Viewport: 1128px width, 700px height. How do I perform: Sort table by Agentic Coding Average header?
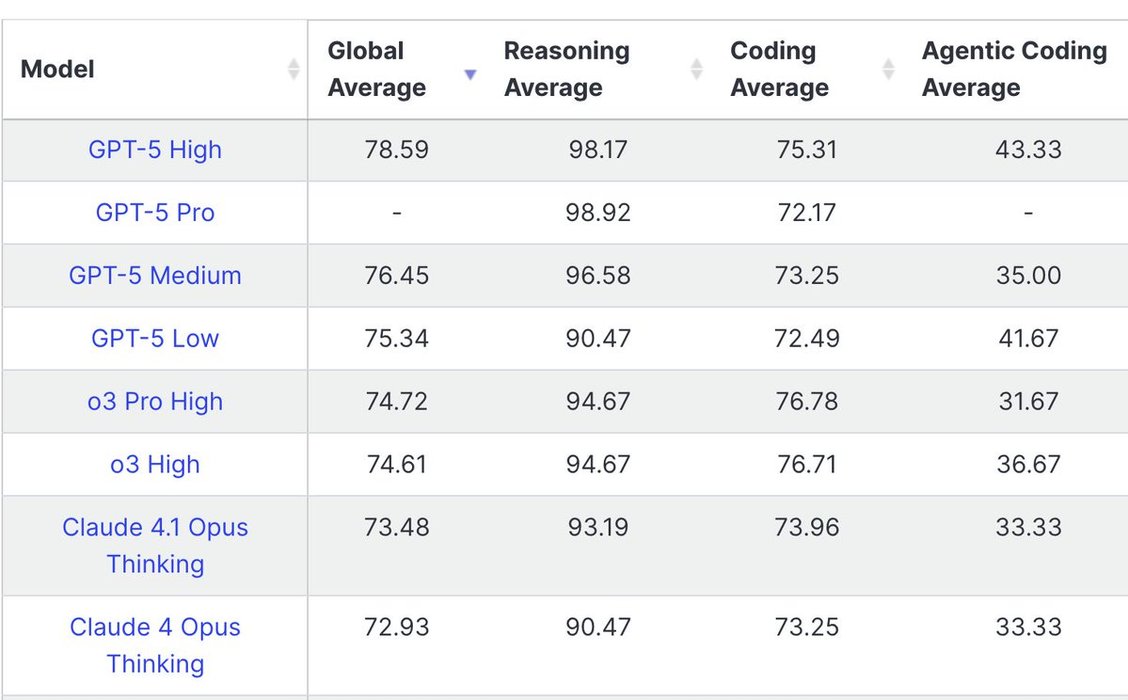tap(1014, 69)
